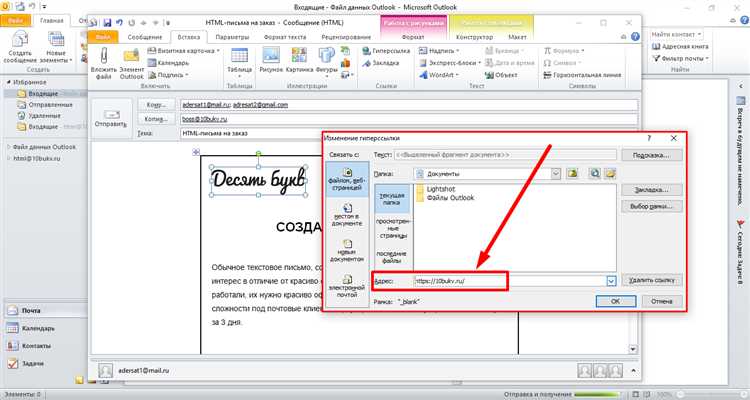The width and height of the screenshot is (750, 400).
Task: Click the Гиперссылка ribbon button
Action: point(386,51)
